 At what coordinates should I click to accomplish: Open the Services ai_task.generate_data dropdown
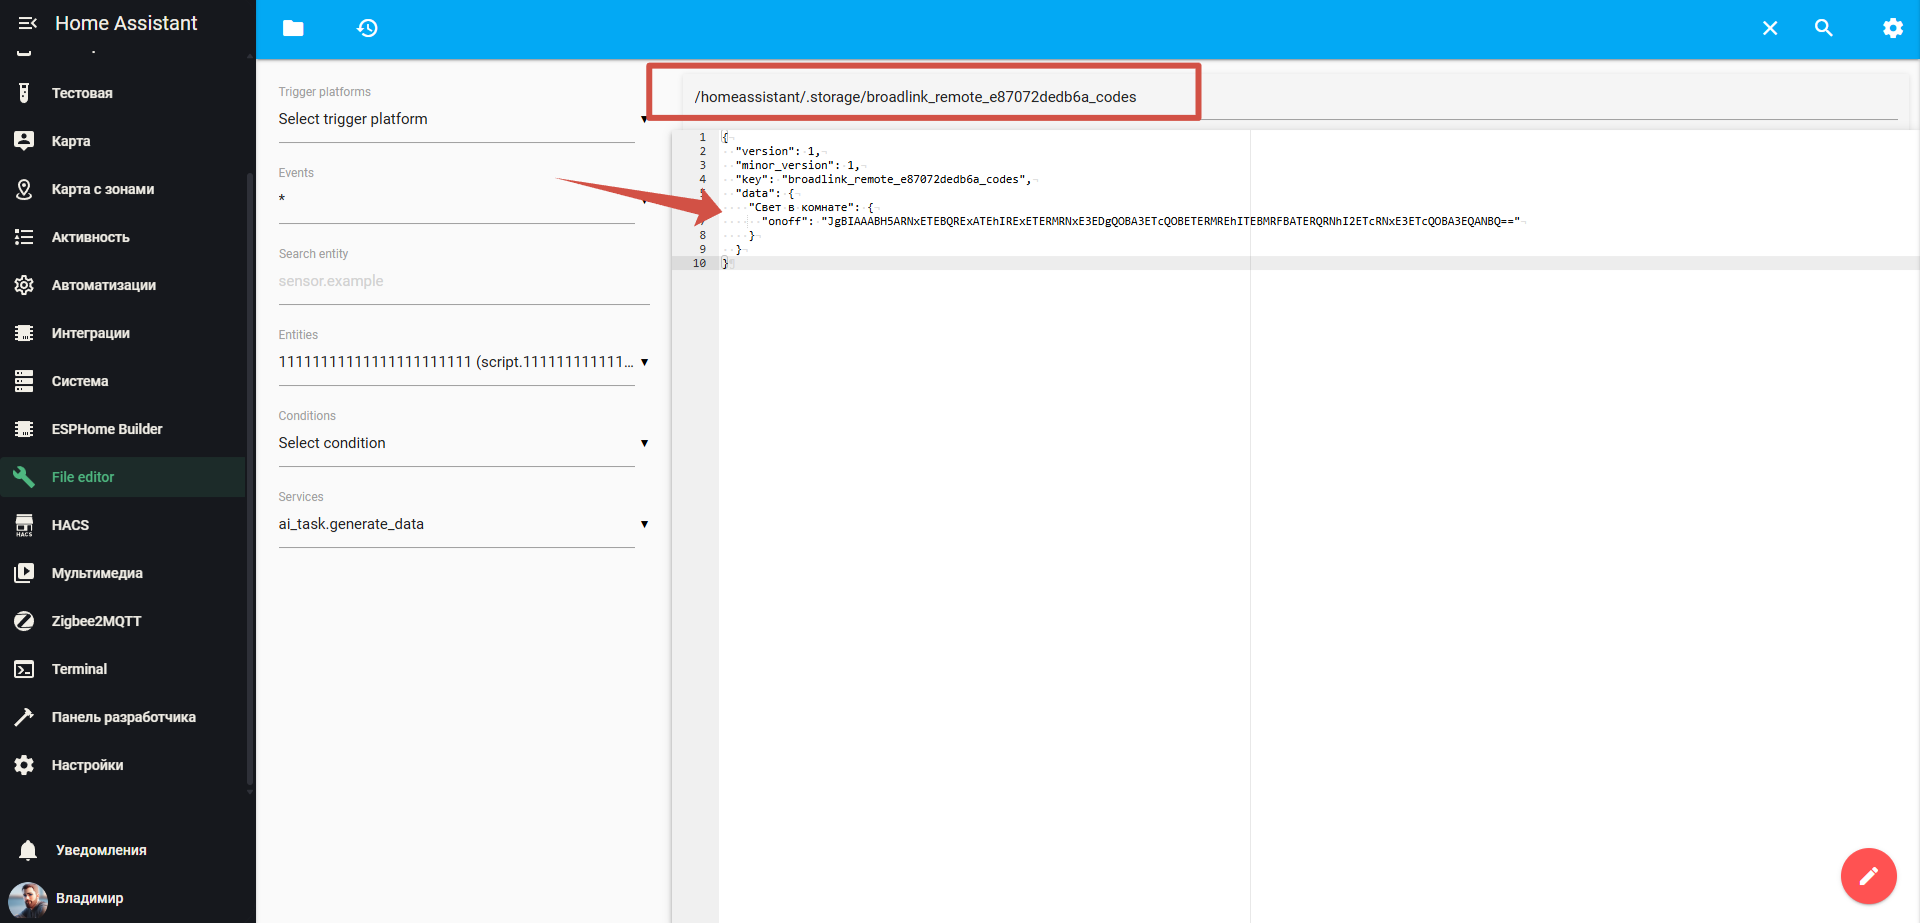462,524
